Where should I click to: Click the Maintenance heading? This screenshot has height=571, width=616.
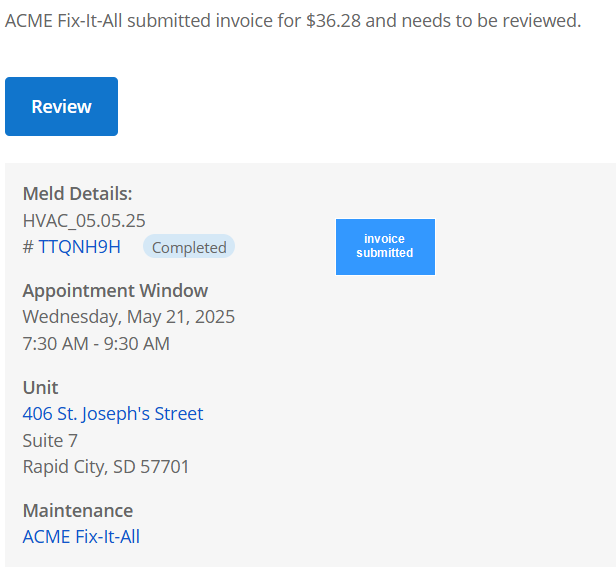(77, 511)
